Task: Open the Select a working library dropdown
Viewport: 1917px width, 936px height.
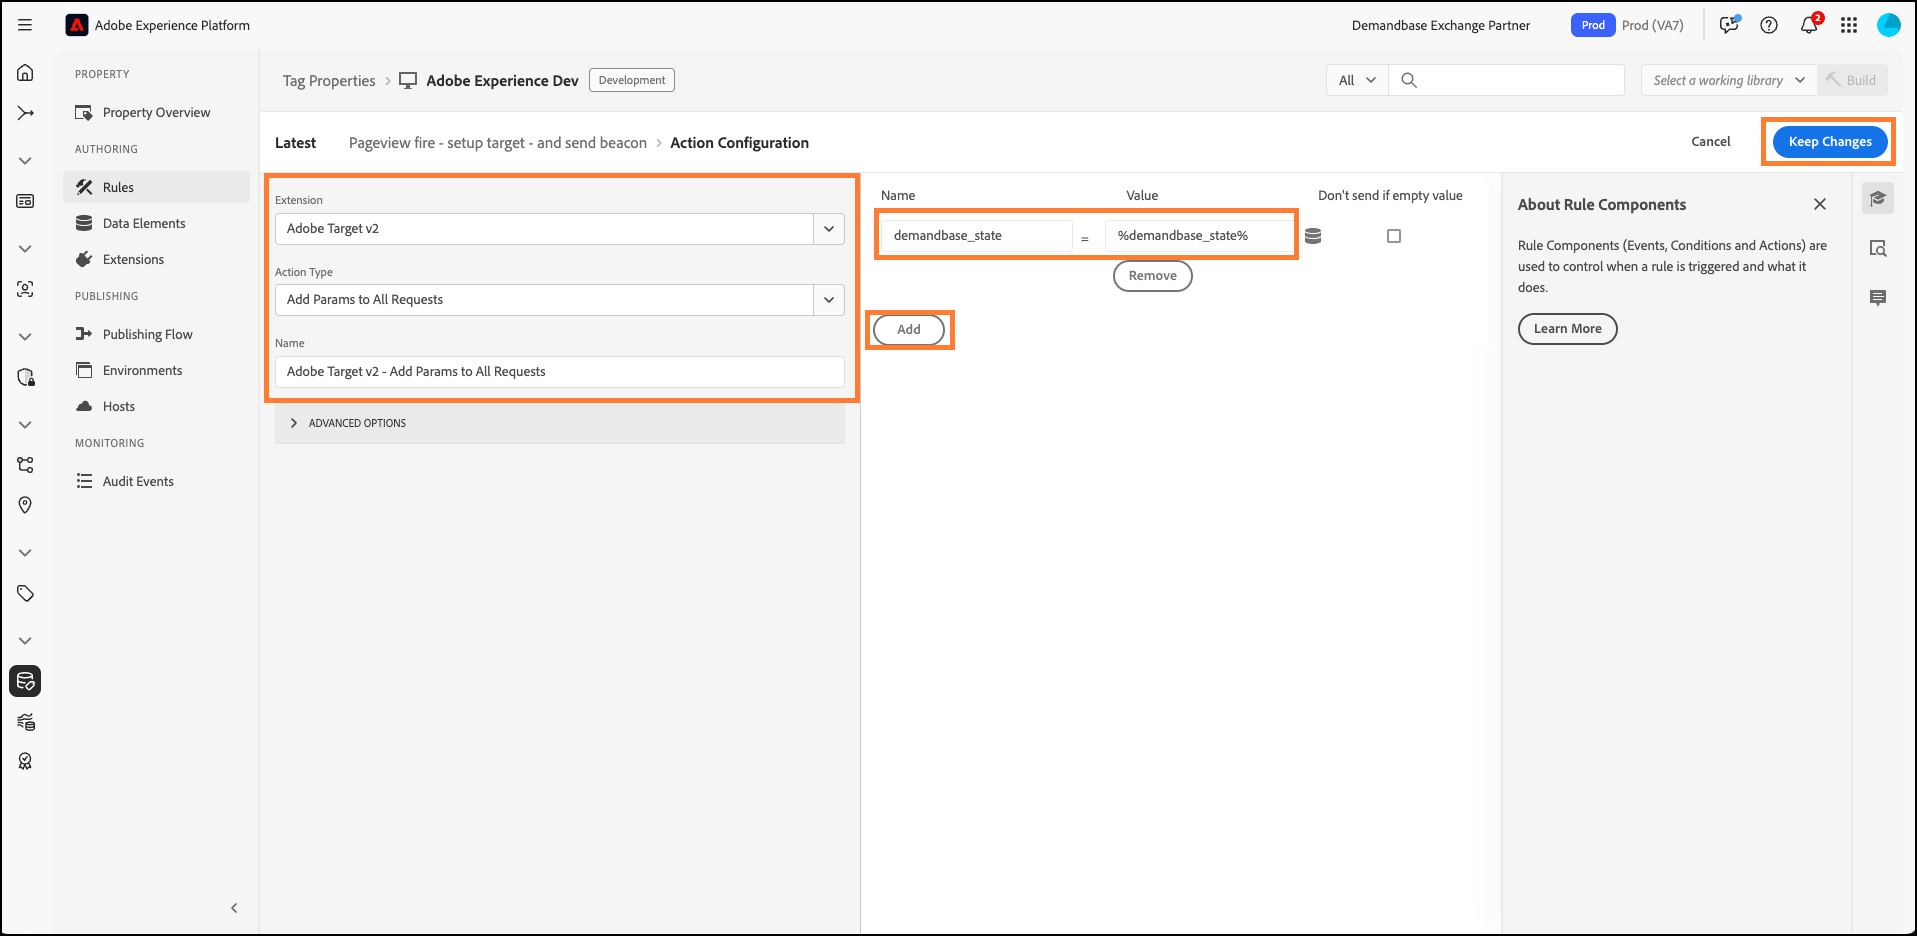Action: (1728, 80)
